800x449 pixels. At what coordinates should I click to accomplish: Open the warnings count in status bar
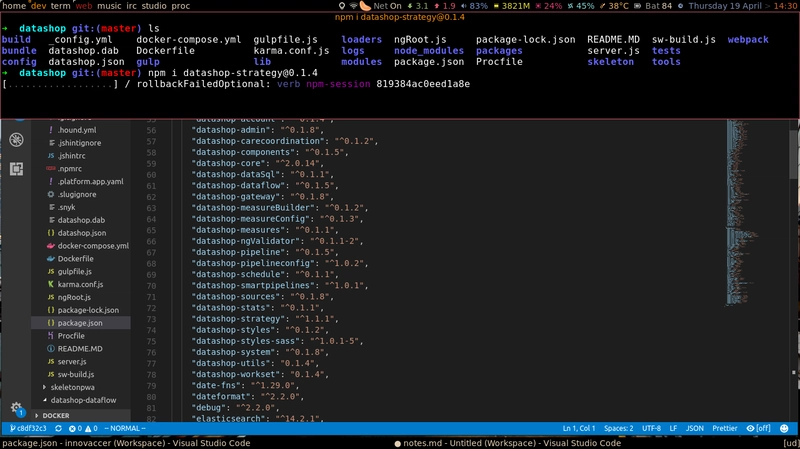point(91,429)
